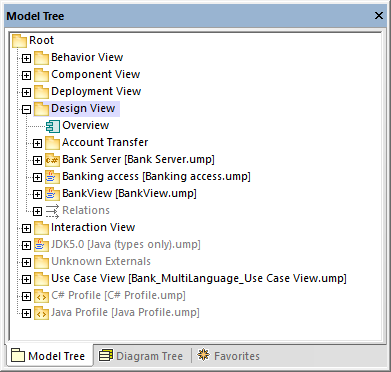Click the Interaction View folder icon
Screen dimensions: 391x372
[41, 228]
